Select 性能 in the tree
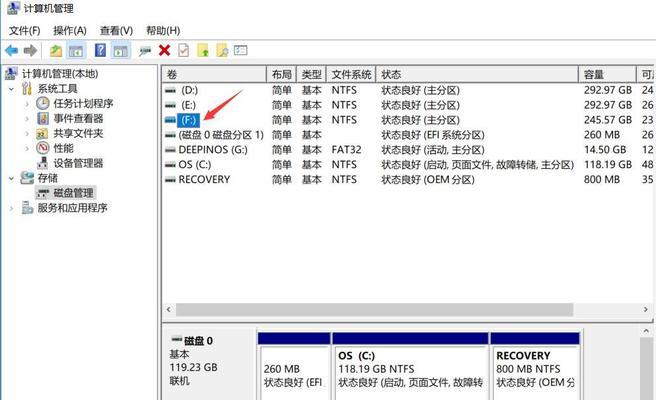 (63, 149)
